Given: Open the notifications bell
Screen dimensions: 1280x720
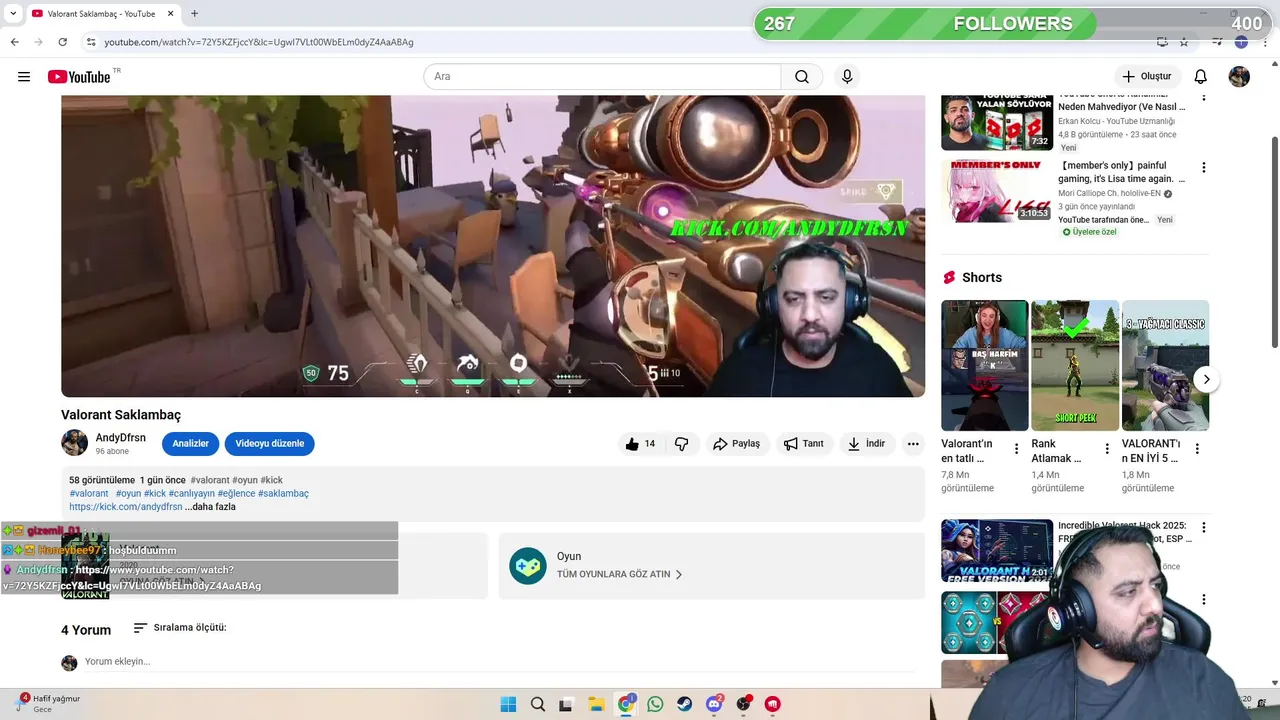Looking at the screenshot, I should click(1201, 77).
